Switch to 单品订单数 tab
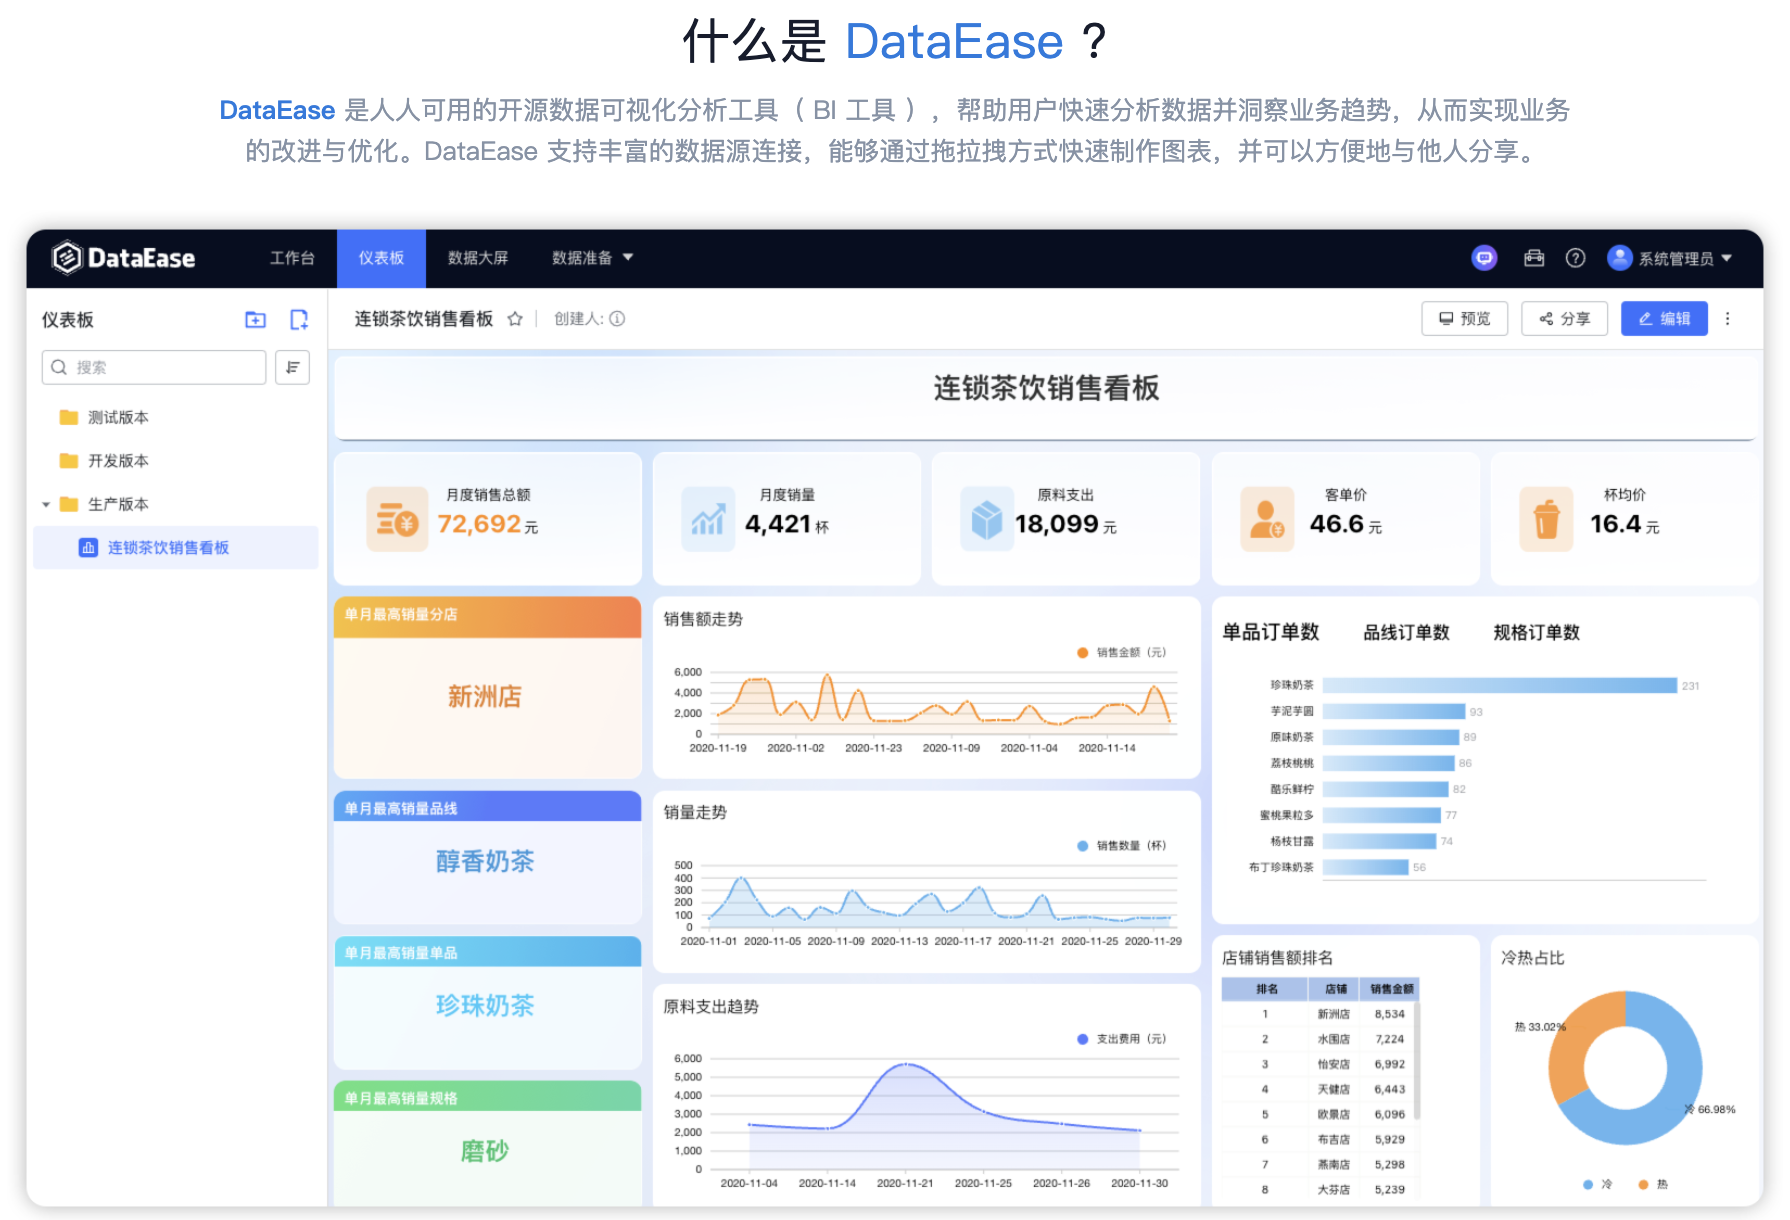1790x1220 pixels. (1271, 632)
